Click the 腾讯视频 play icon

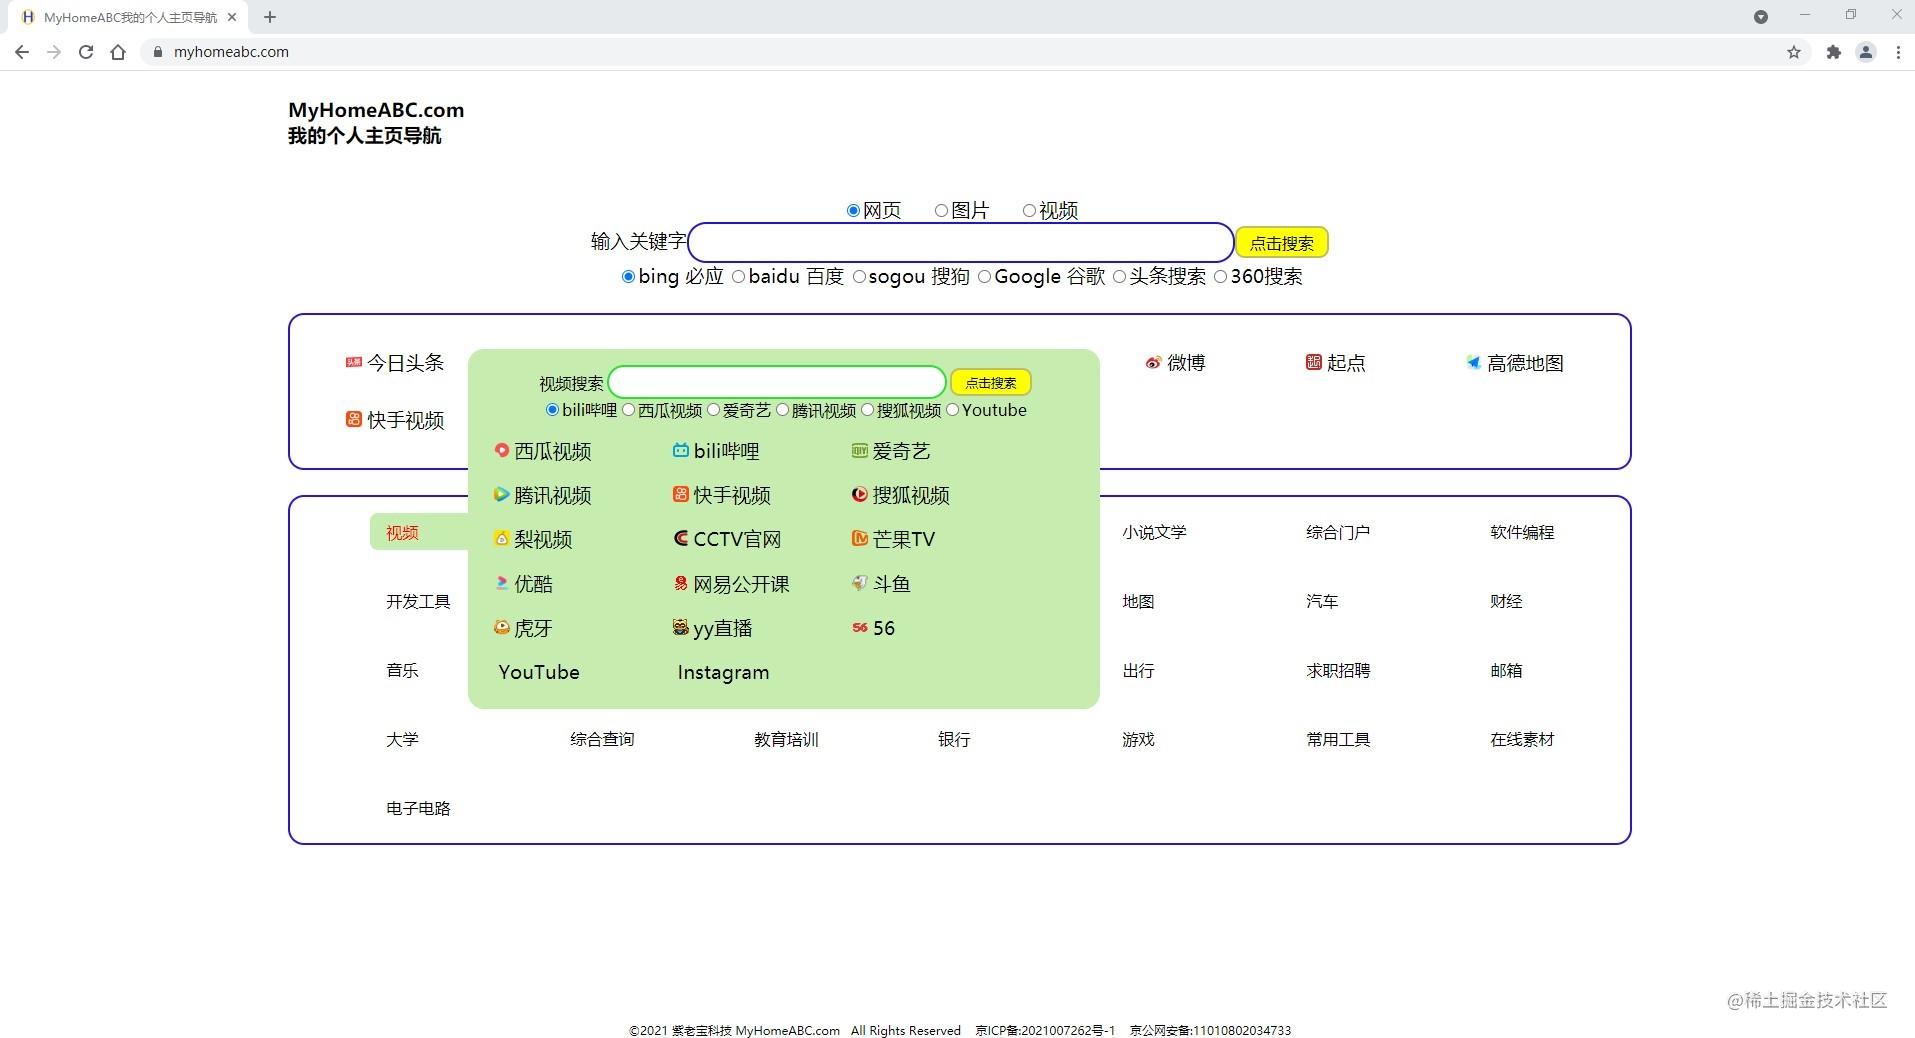[501, 494]
